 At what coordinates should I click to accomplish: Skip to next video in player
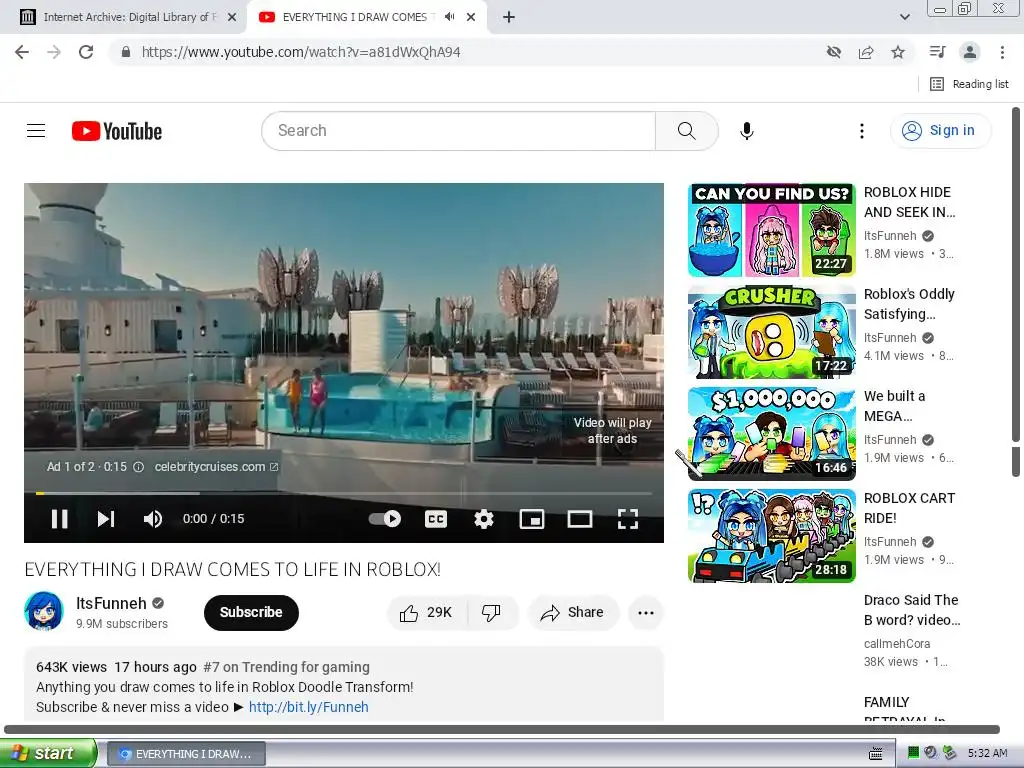point(106,519)
